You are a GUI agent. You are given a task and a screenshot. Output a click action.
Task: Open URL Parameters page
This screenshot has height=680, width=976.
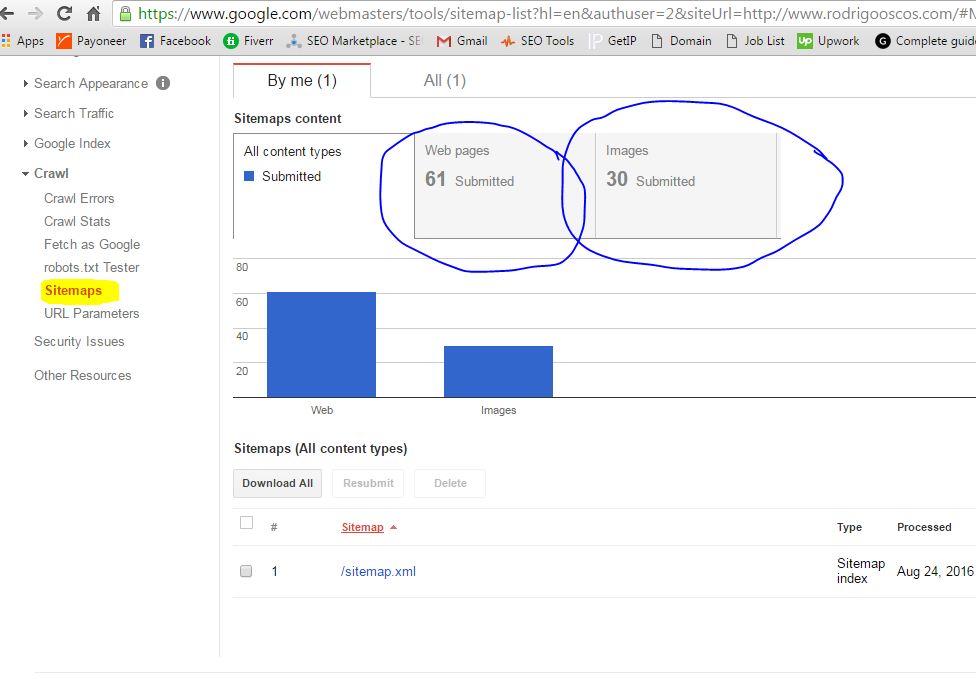coord(92,313)
